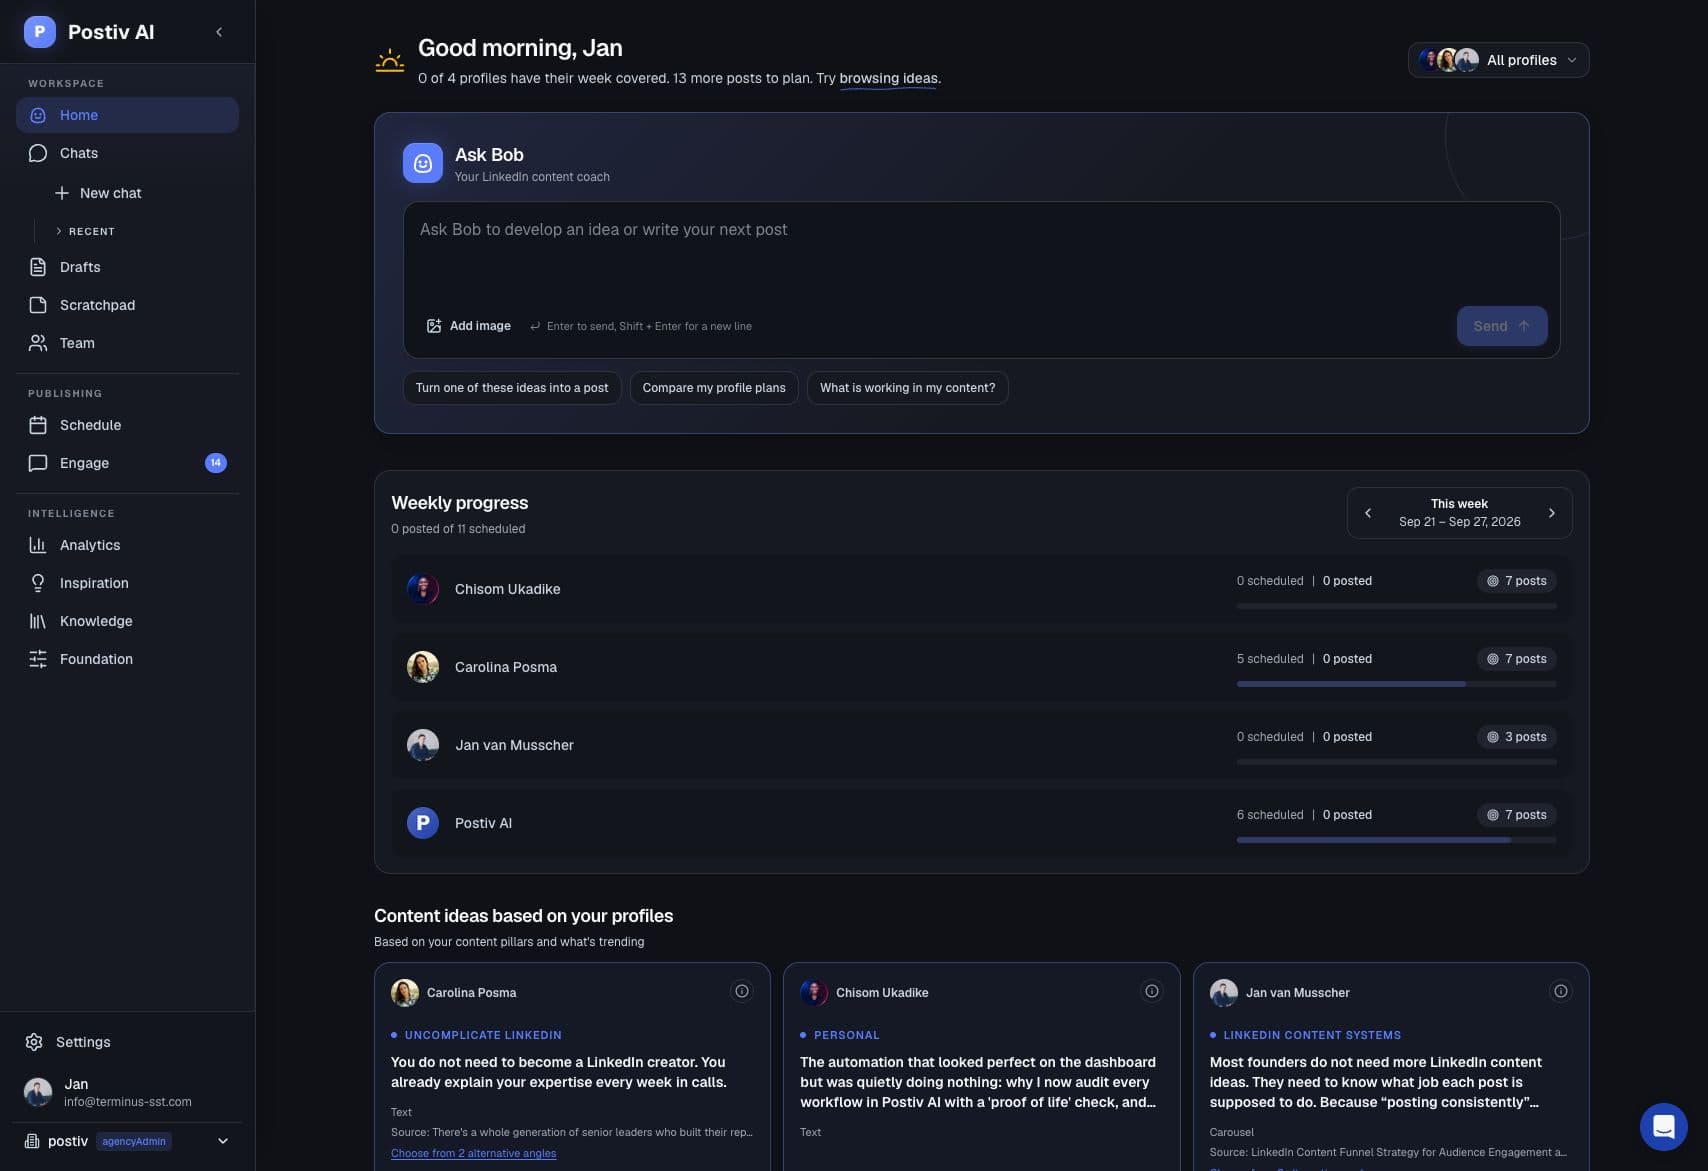Open the Postiv AI logo icon
Image resolution: width=1708 pixels, height=1171 pixels.
click(40, 32)
